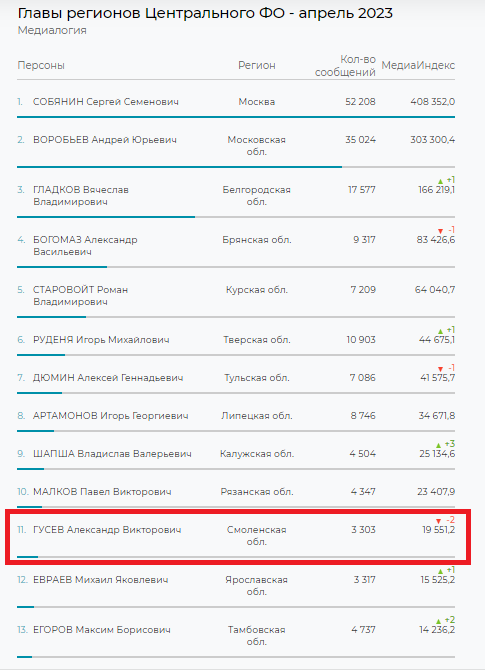Select МАЛКОВ Павел Викторович row
Image resolution: width=485 pixels, height=670 pixels.
point(236,492)
